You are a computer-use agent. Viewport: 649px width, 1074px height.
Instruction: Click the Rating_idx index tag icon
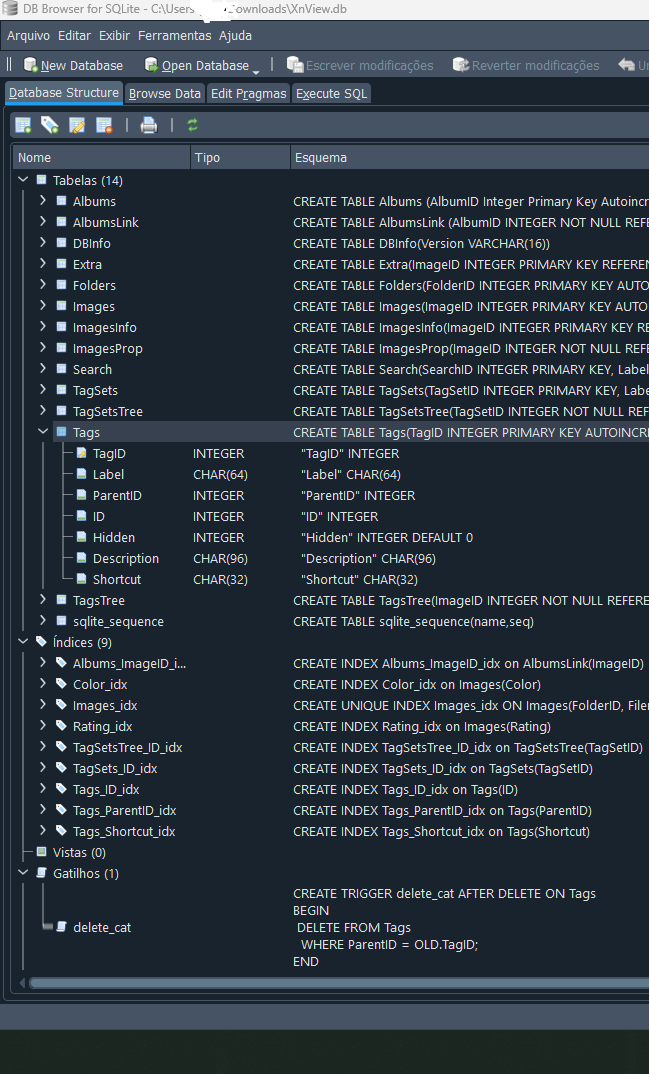click(x=61, y=726)
